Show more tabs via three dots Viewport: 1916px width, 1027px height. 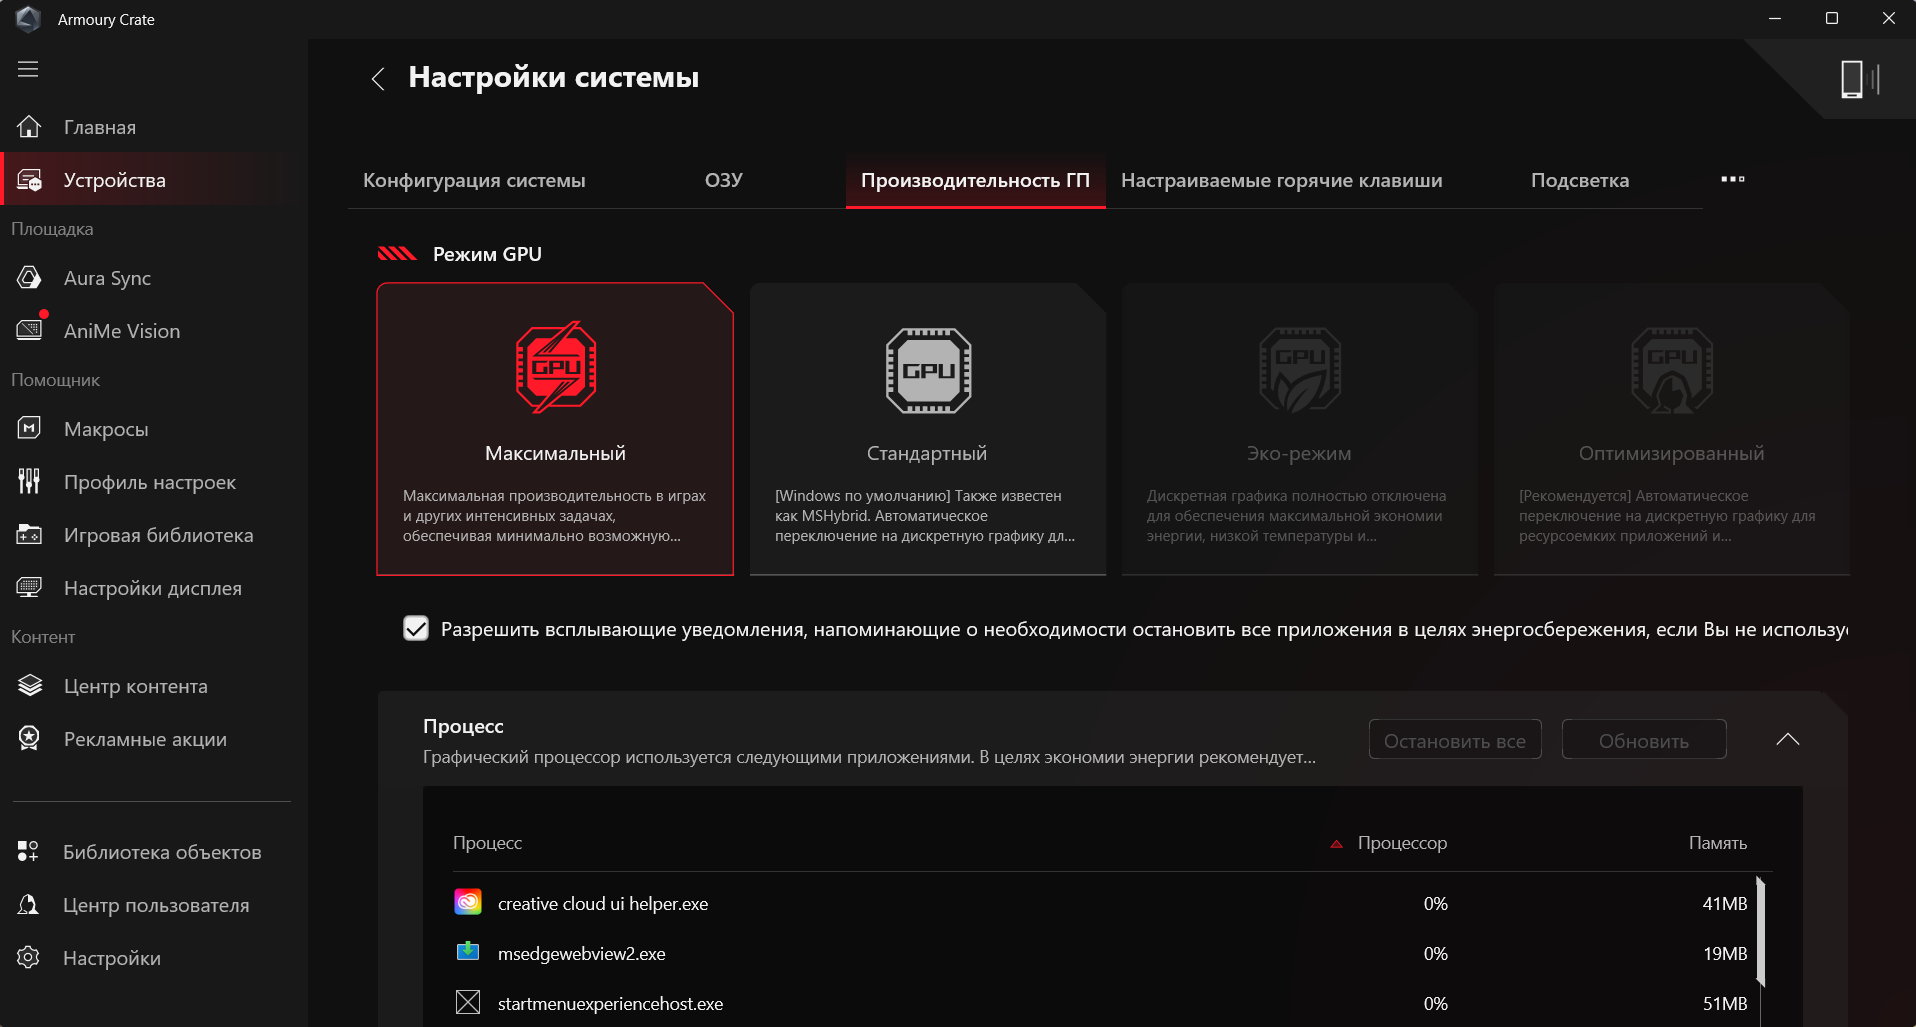1732,180
